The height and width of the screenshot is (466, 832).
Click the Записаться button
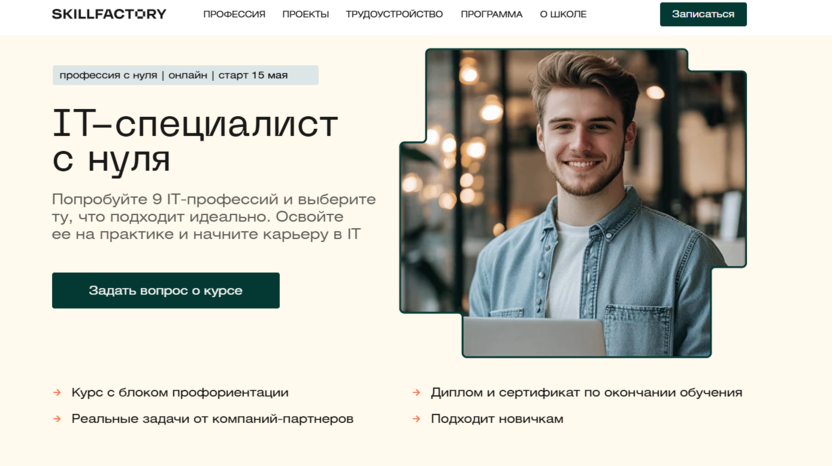[x=703, y=14]
